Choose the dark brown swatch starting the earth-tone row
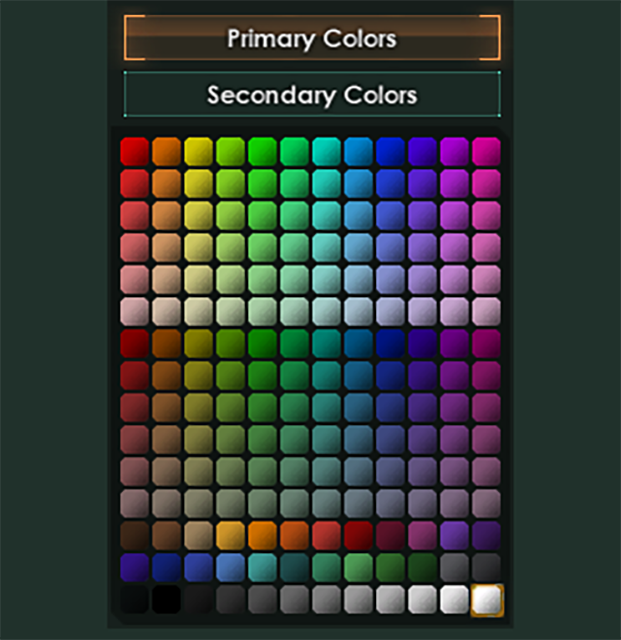The width and height of the screenshot is (621, 640). coord(134,536)
